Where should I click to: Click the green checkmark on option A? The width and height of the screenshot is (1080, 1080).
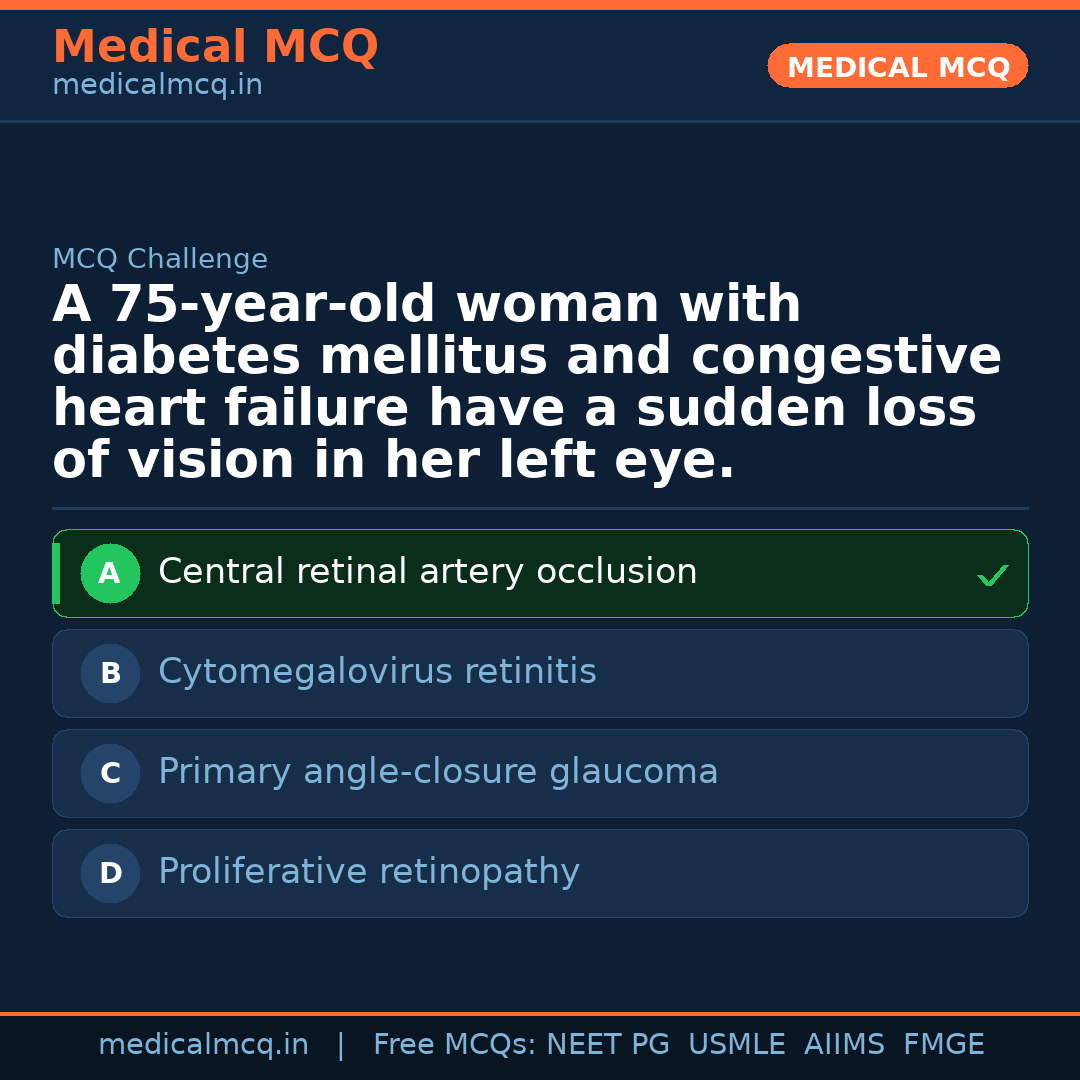coord(992,575)
